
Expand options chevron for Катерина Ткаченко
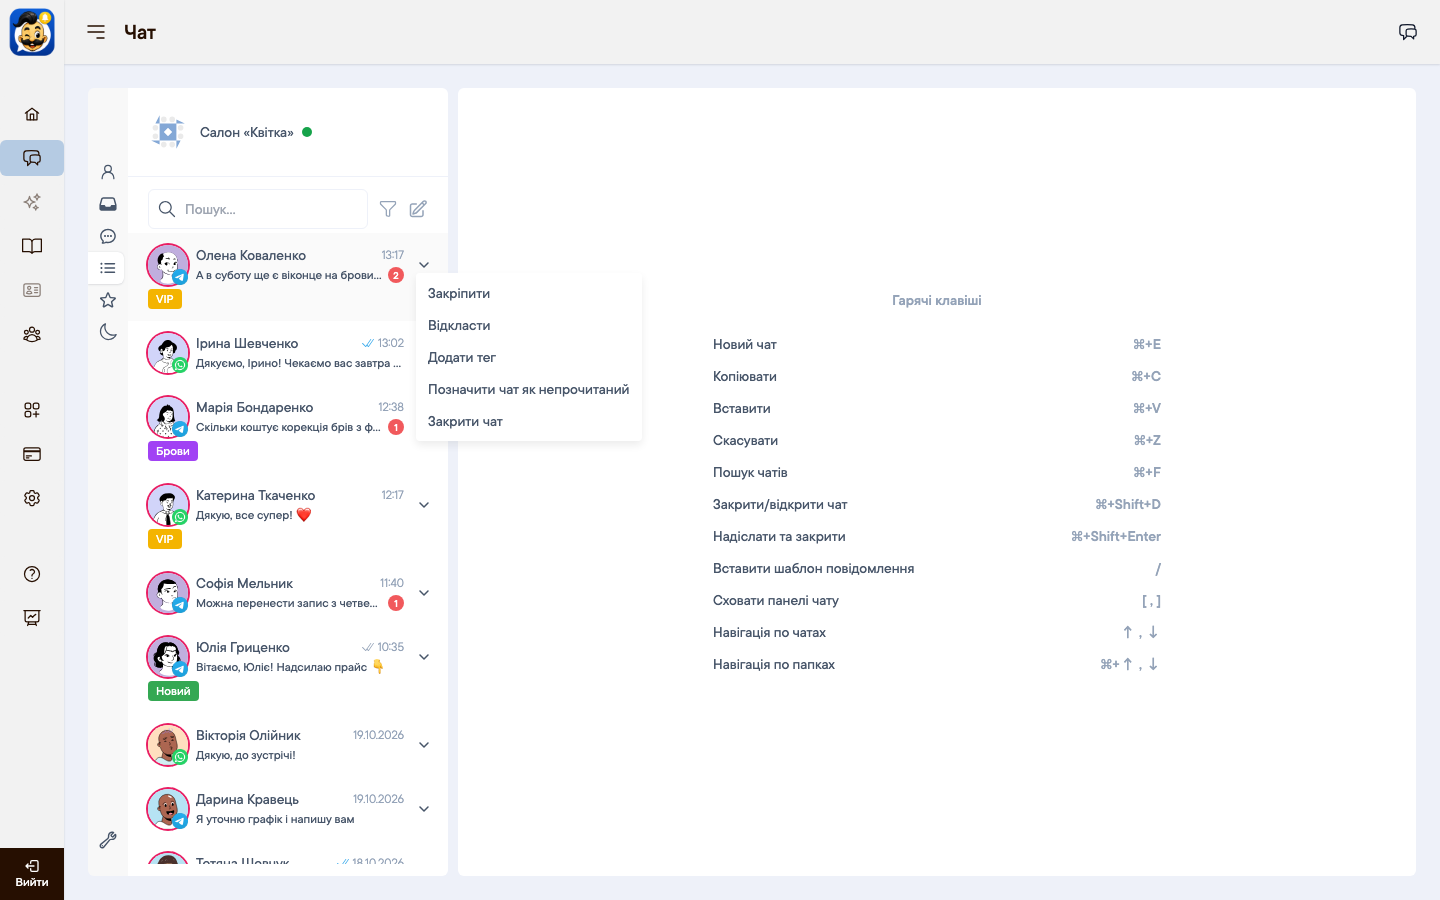pyautogui.click(x=424, y=505)
